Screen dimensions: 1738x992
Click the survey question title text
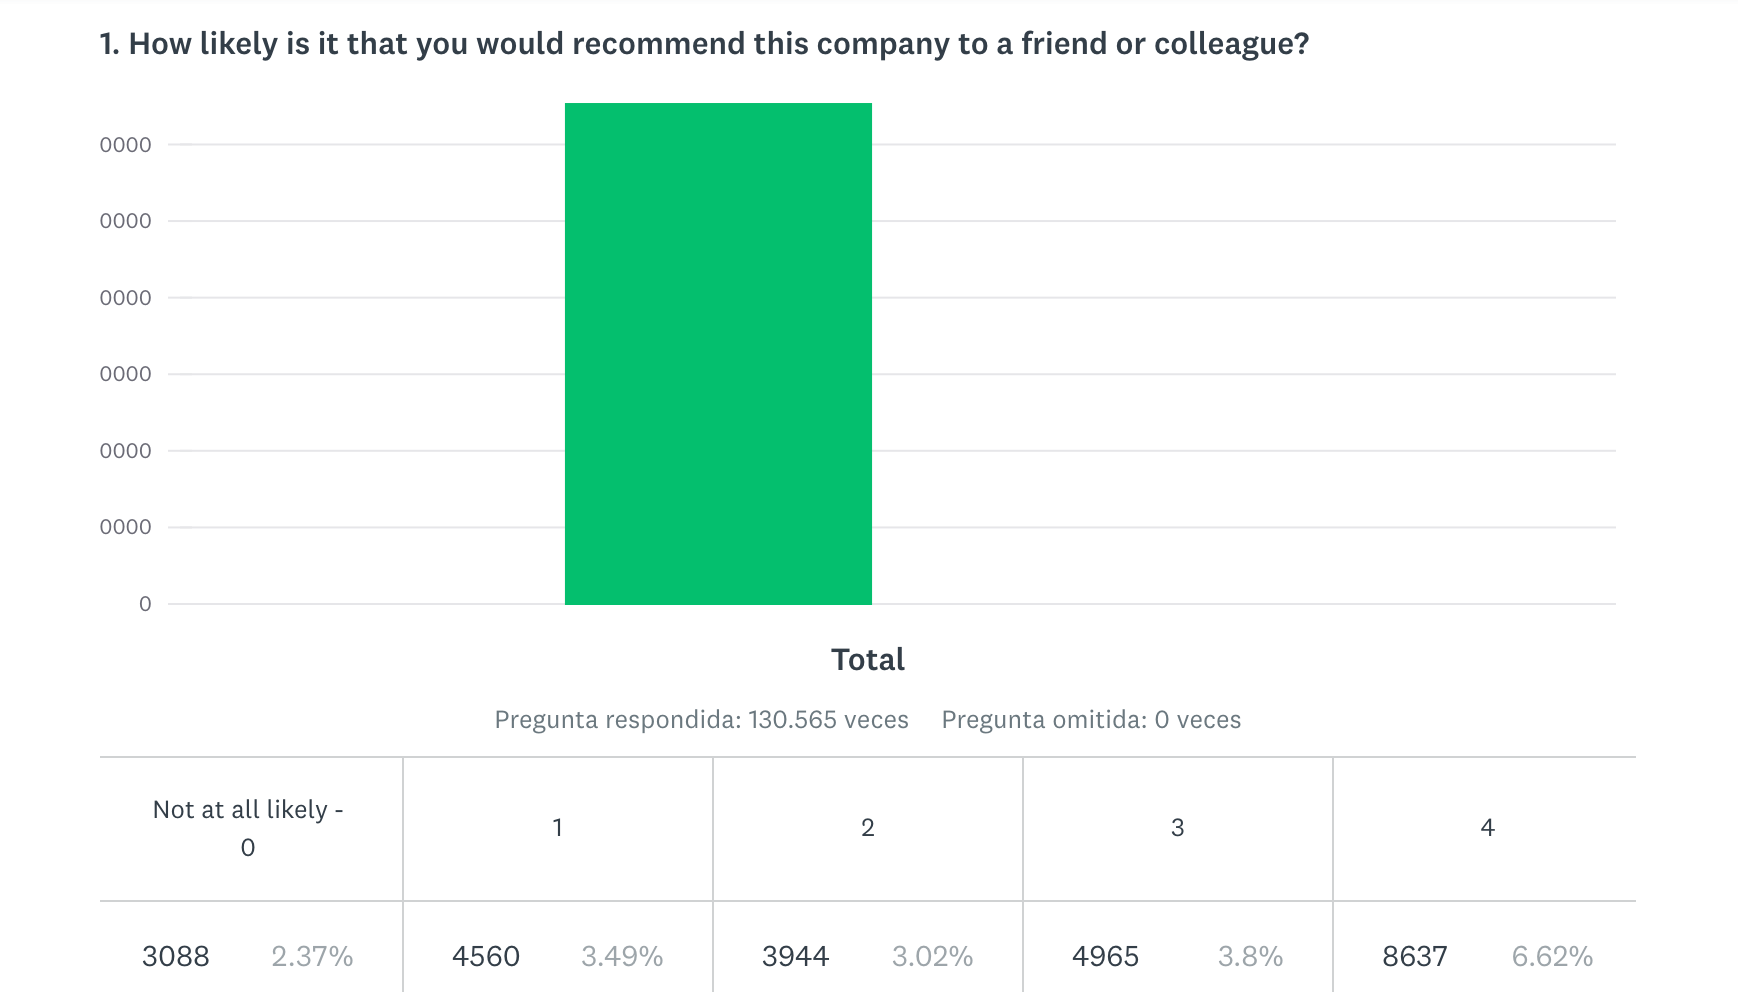click(x=704, y=44)
